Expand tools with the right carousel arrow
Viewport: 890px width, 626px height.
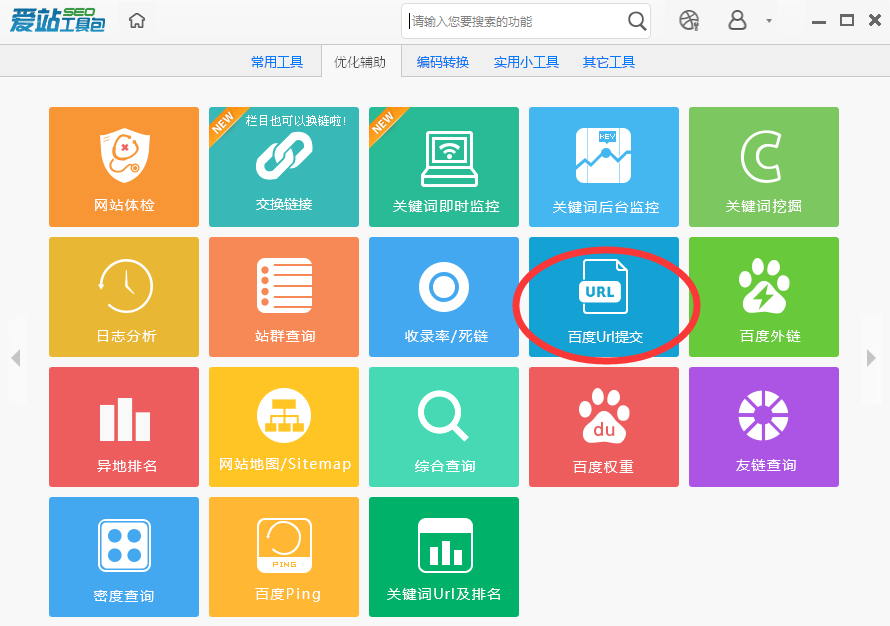(x=872, y=358)
